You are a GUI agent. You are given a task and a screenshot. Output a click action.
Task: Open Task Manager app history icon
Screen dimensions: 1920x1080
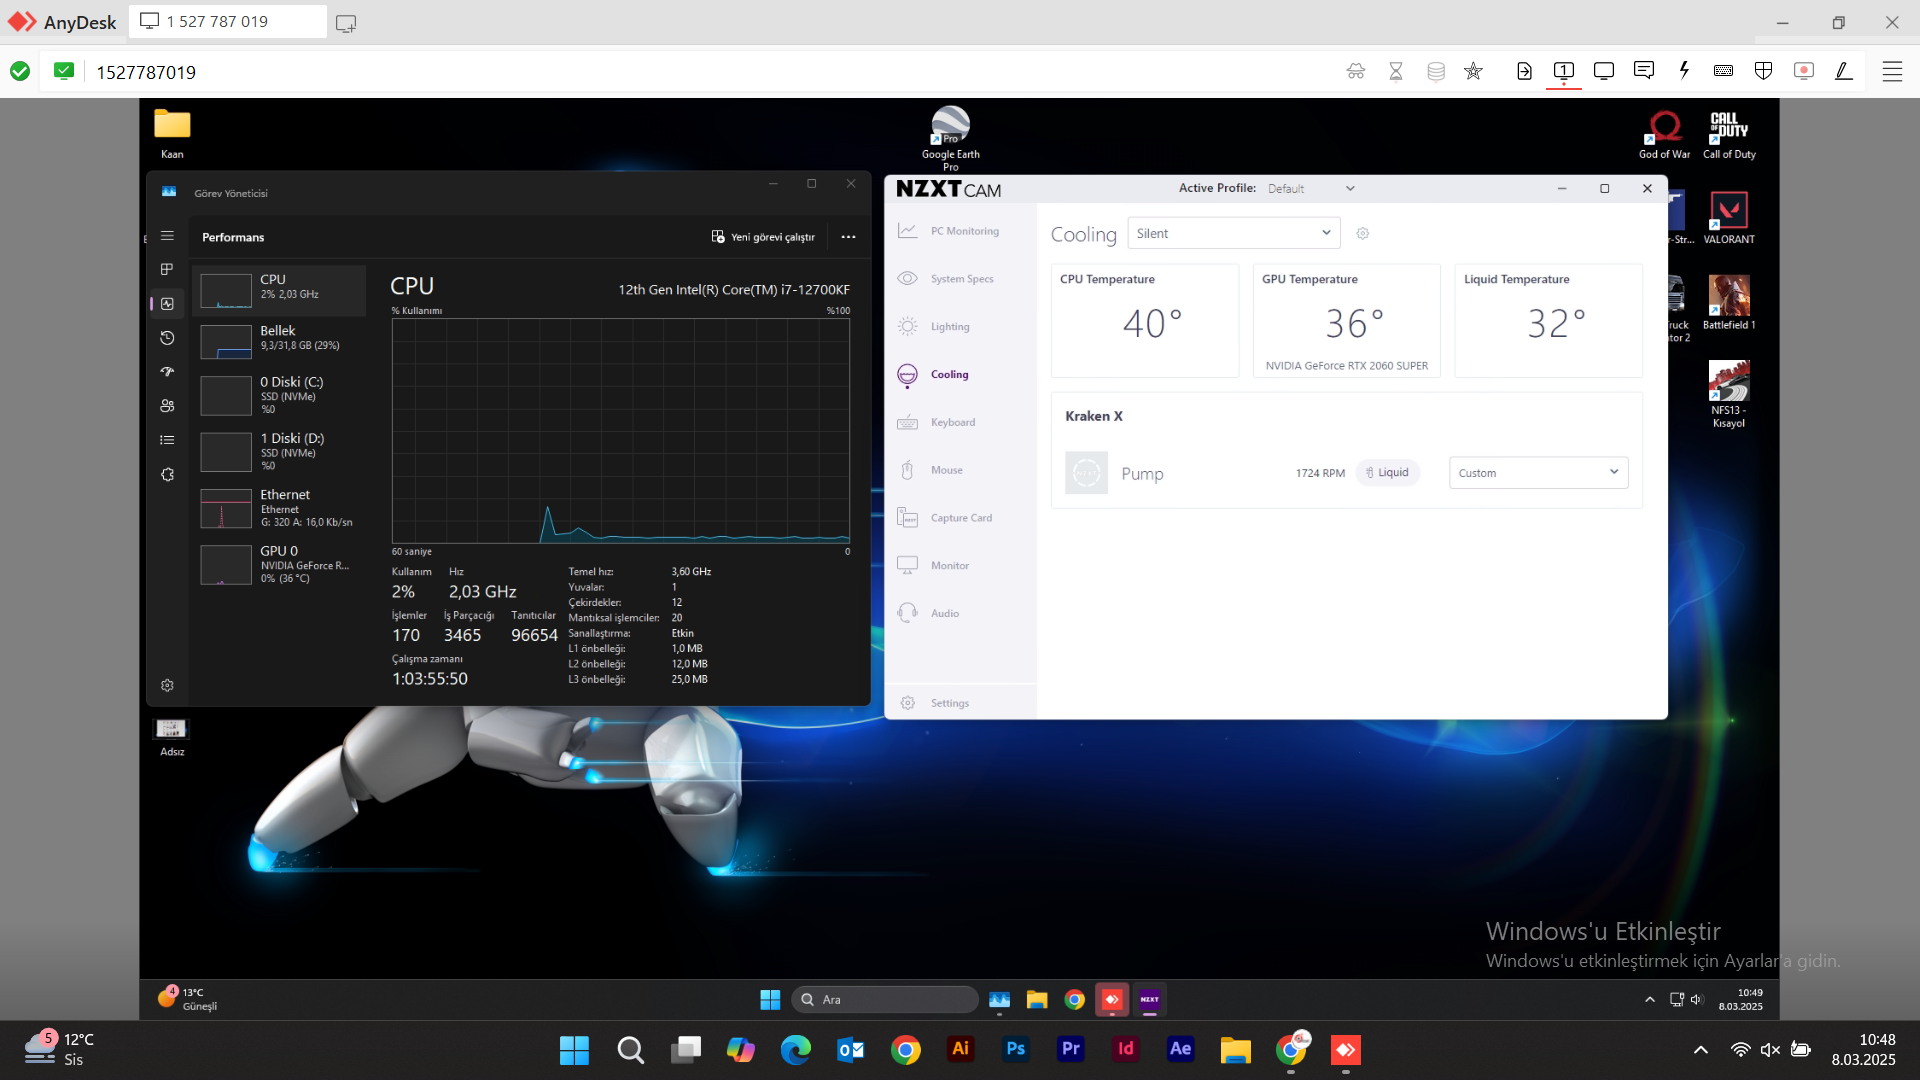click(167, 338)
